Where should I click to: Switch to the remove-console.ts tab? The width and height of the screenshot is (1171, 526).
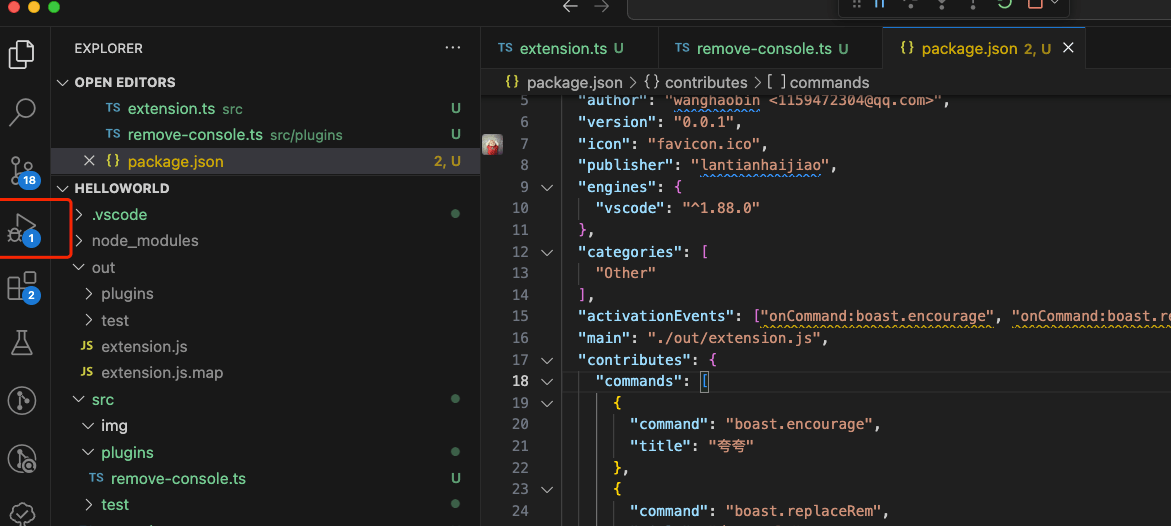763,48
